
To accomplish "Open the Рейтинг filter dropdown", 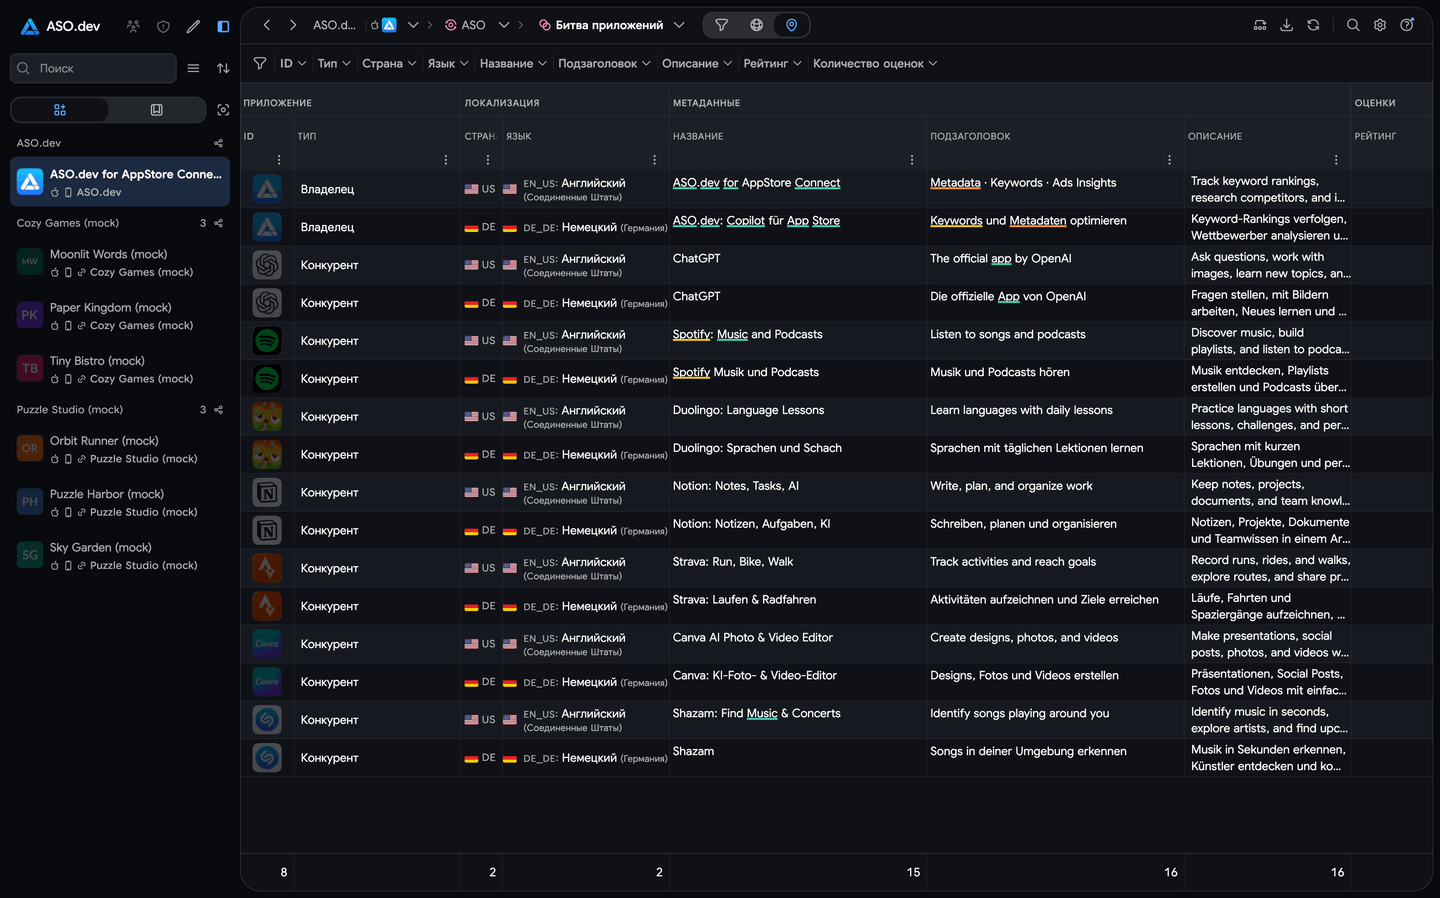I will click(772, 63).
